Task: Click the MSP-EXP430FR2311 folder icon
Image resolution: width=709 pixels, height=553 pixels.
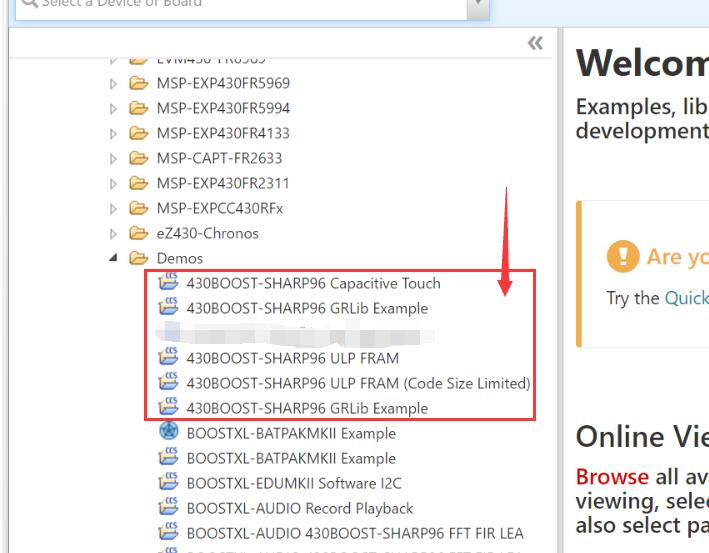Action: tap(138, 183)
